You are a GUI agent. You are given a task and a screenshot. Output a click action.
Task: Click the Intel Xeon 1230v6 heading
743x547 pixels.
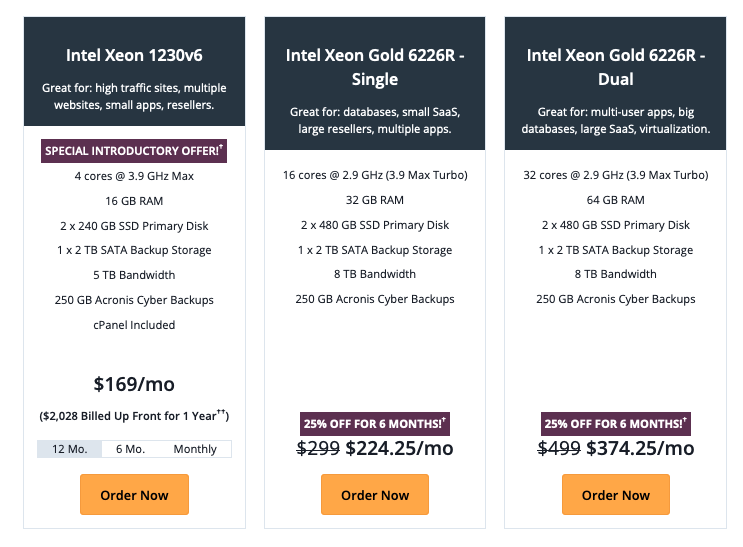134,55
